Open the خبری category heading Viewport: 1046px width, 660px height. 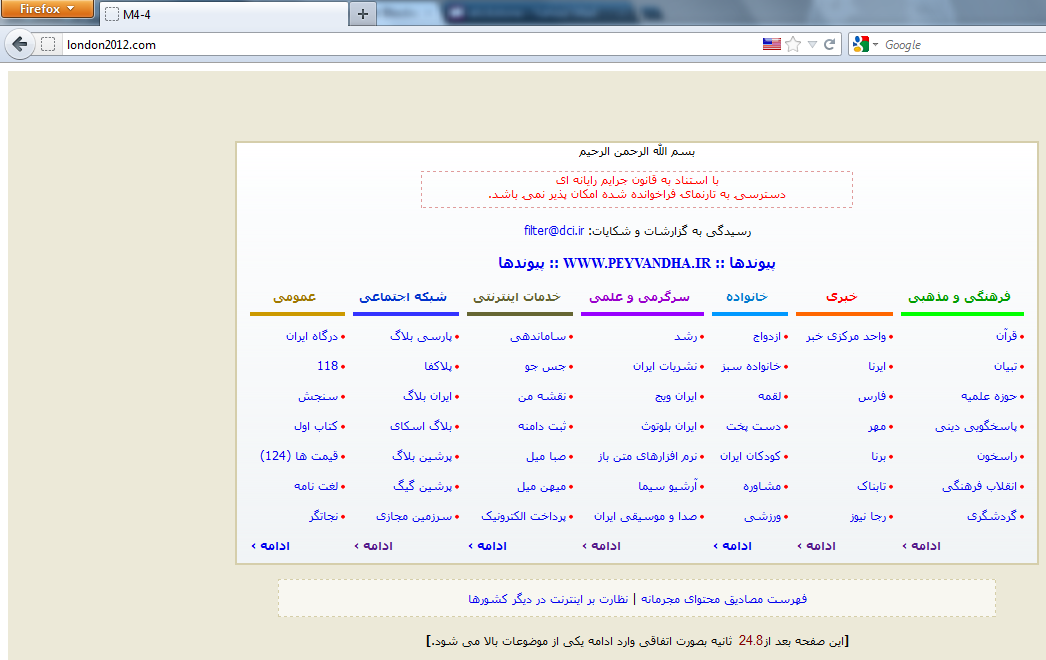(842, 297)
